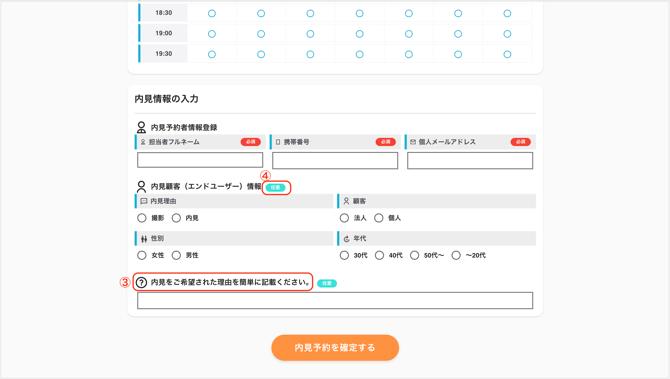The image size is (670, 379).
Task: Click the 必須 badge on 携帯番号
Action: pos(385,142)
